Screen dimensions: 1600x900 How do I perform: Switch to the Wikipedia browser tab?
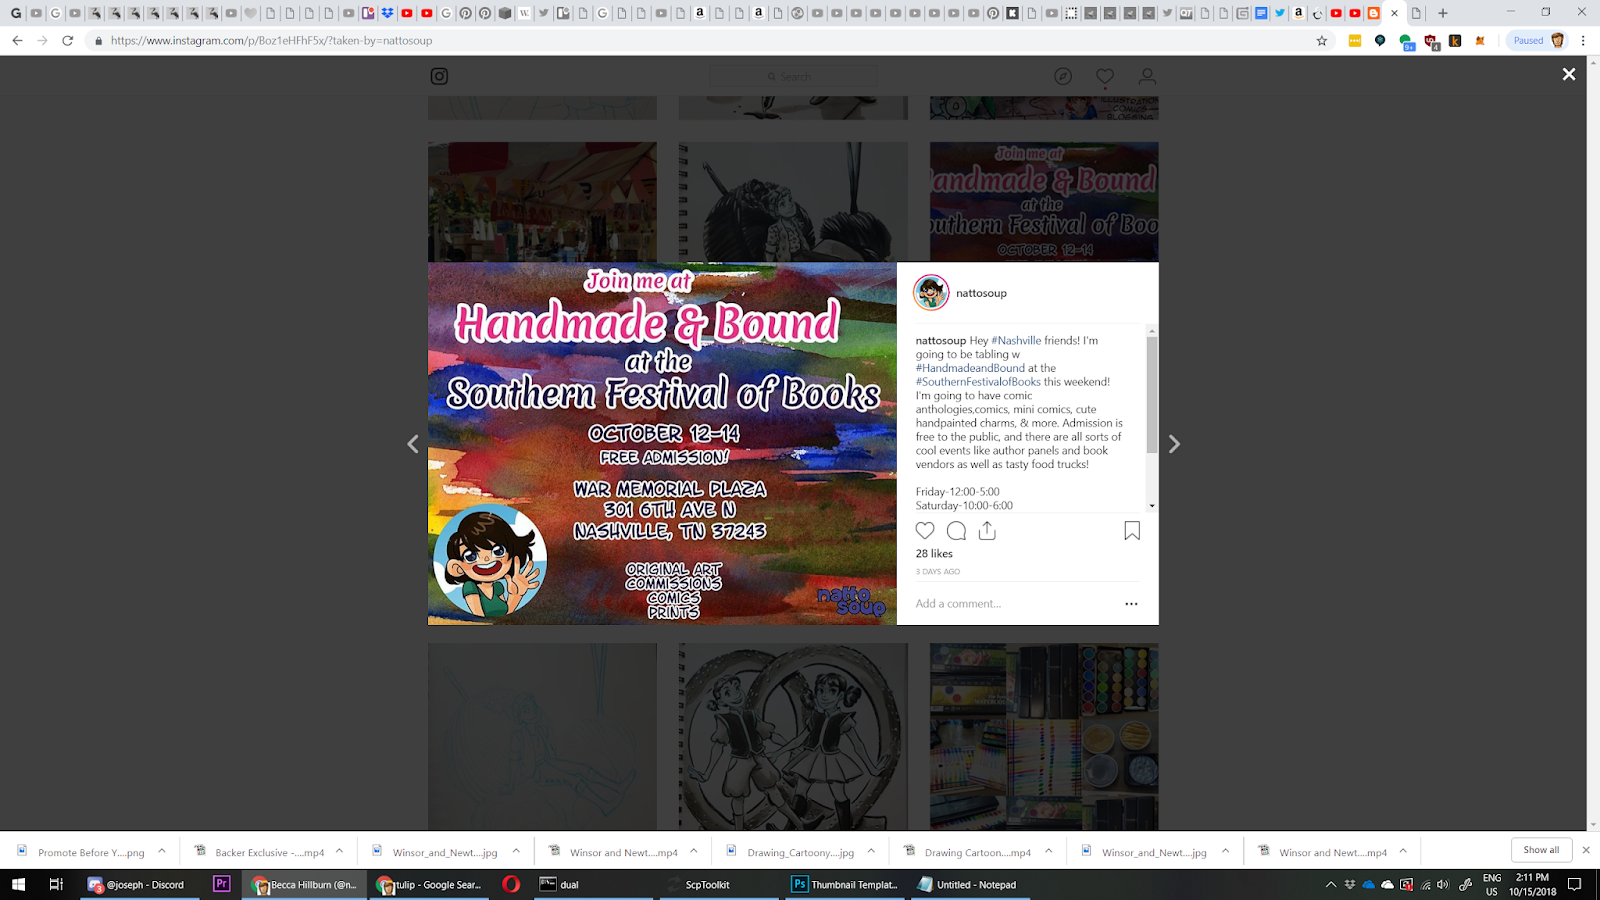tap(524, 13)
